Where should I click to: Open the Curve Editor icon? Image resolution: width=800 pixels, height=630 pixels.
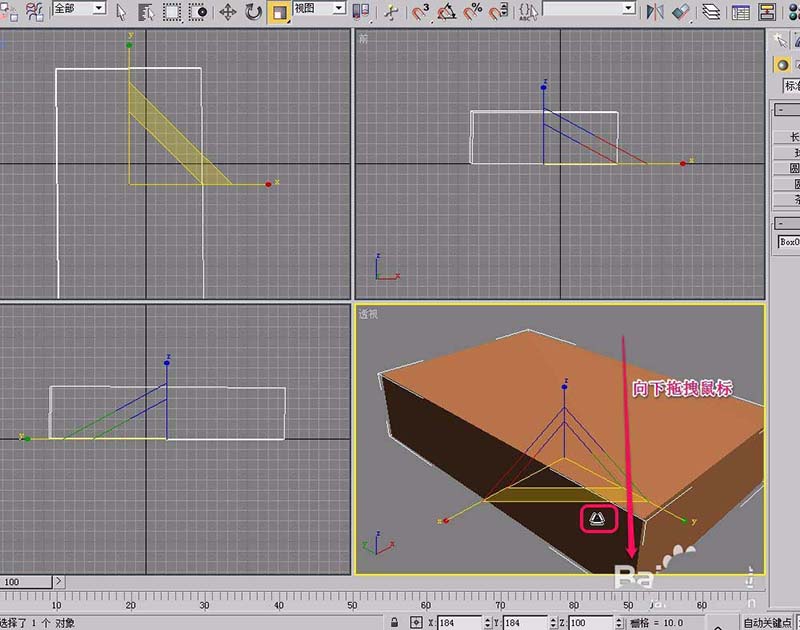pyautogui.click(x=740, y=12)
